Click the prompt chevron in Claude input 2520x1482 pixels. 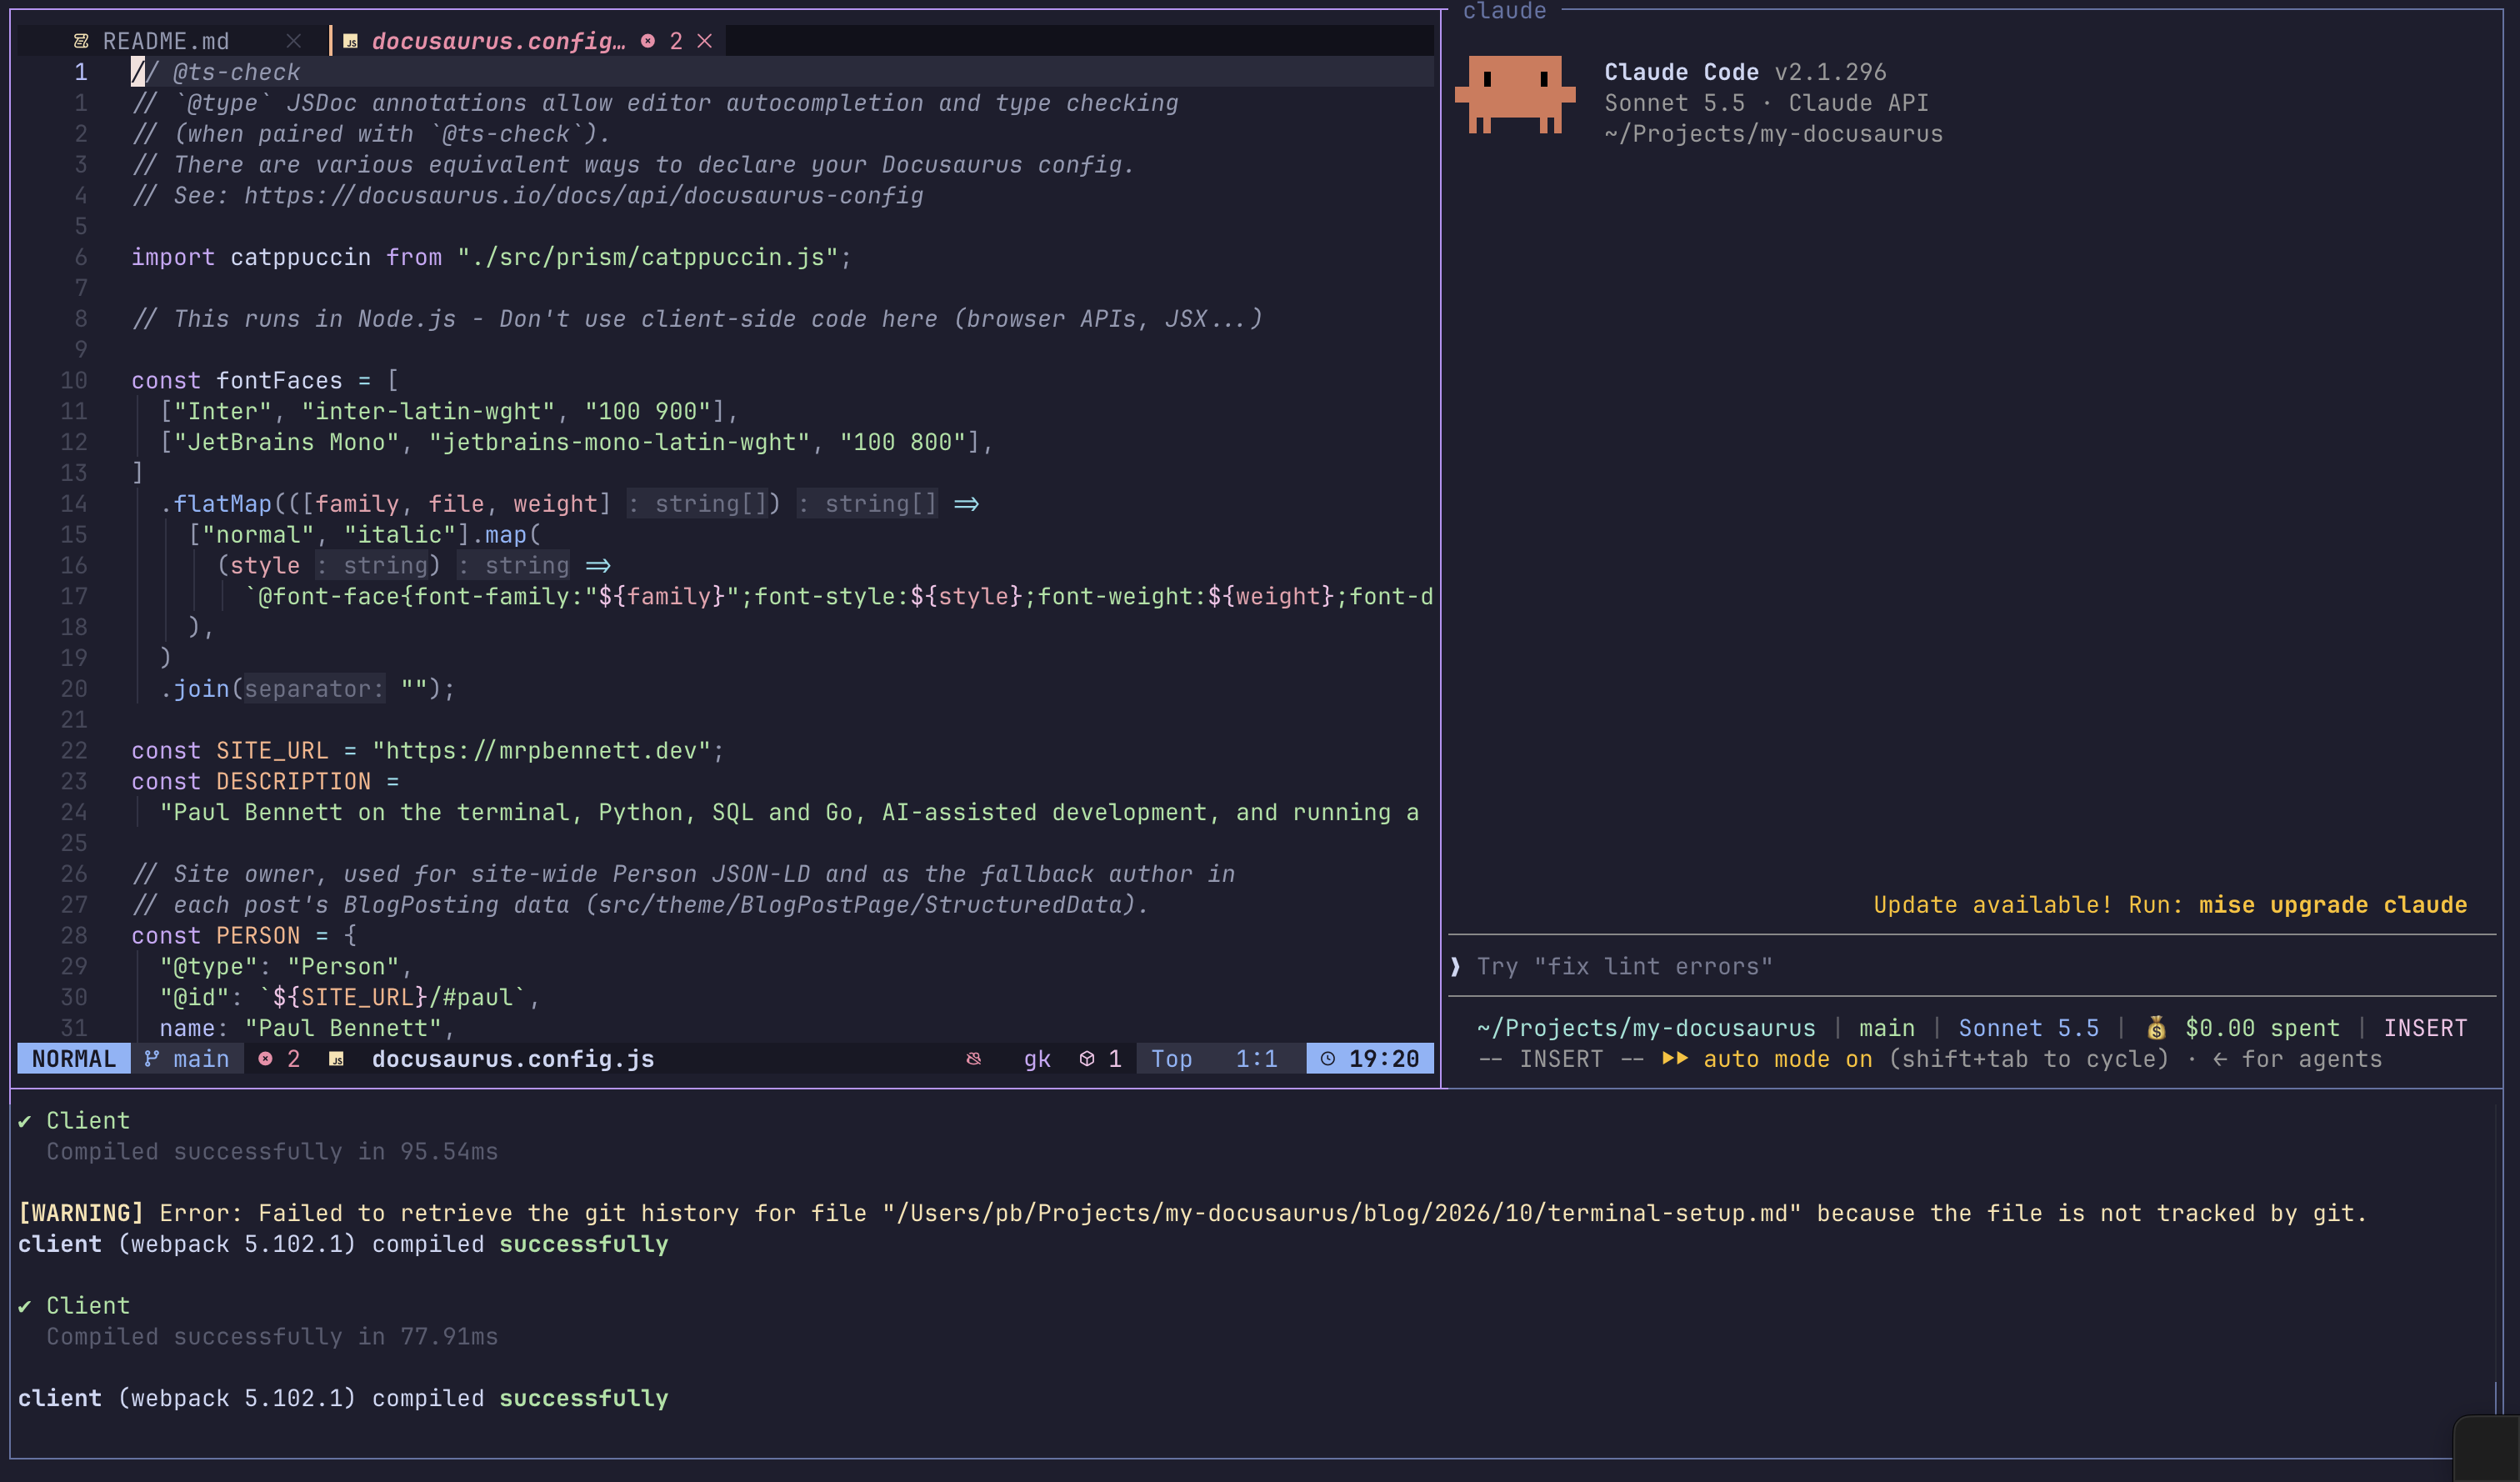[1456, 966]
